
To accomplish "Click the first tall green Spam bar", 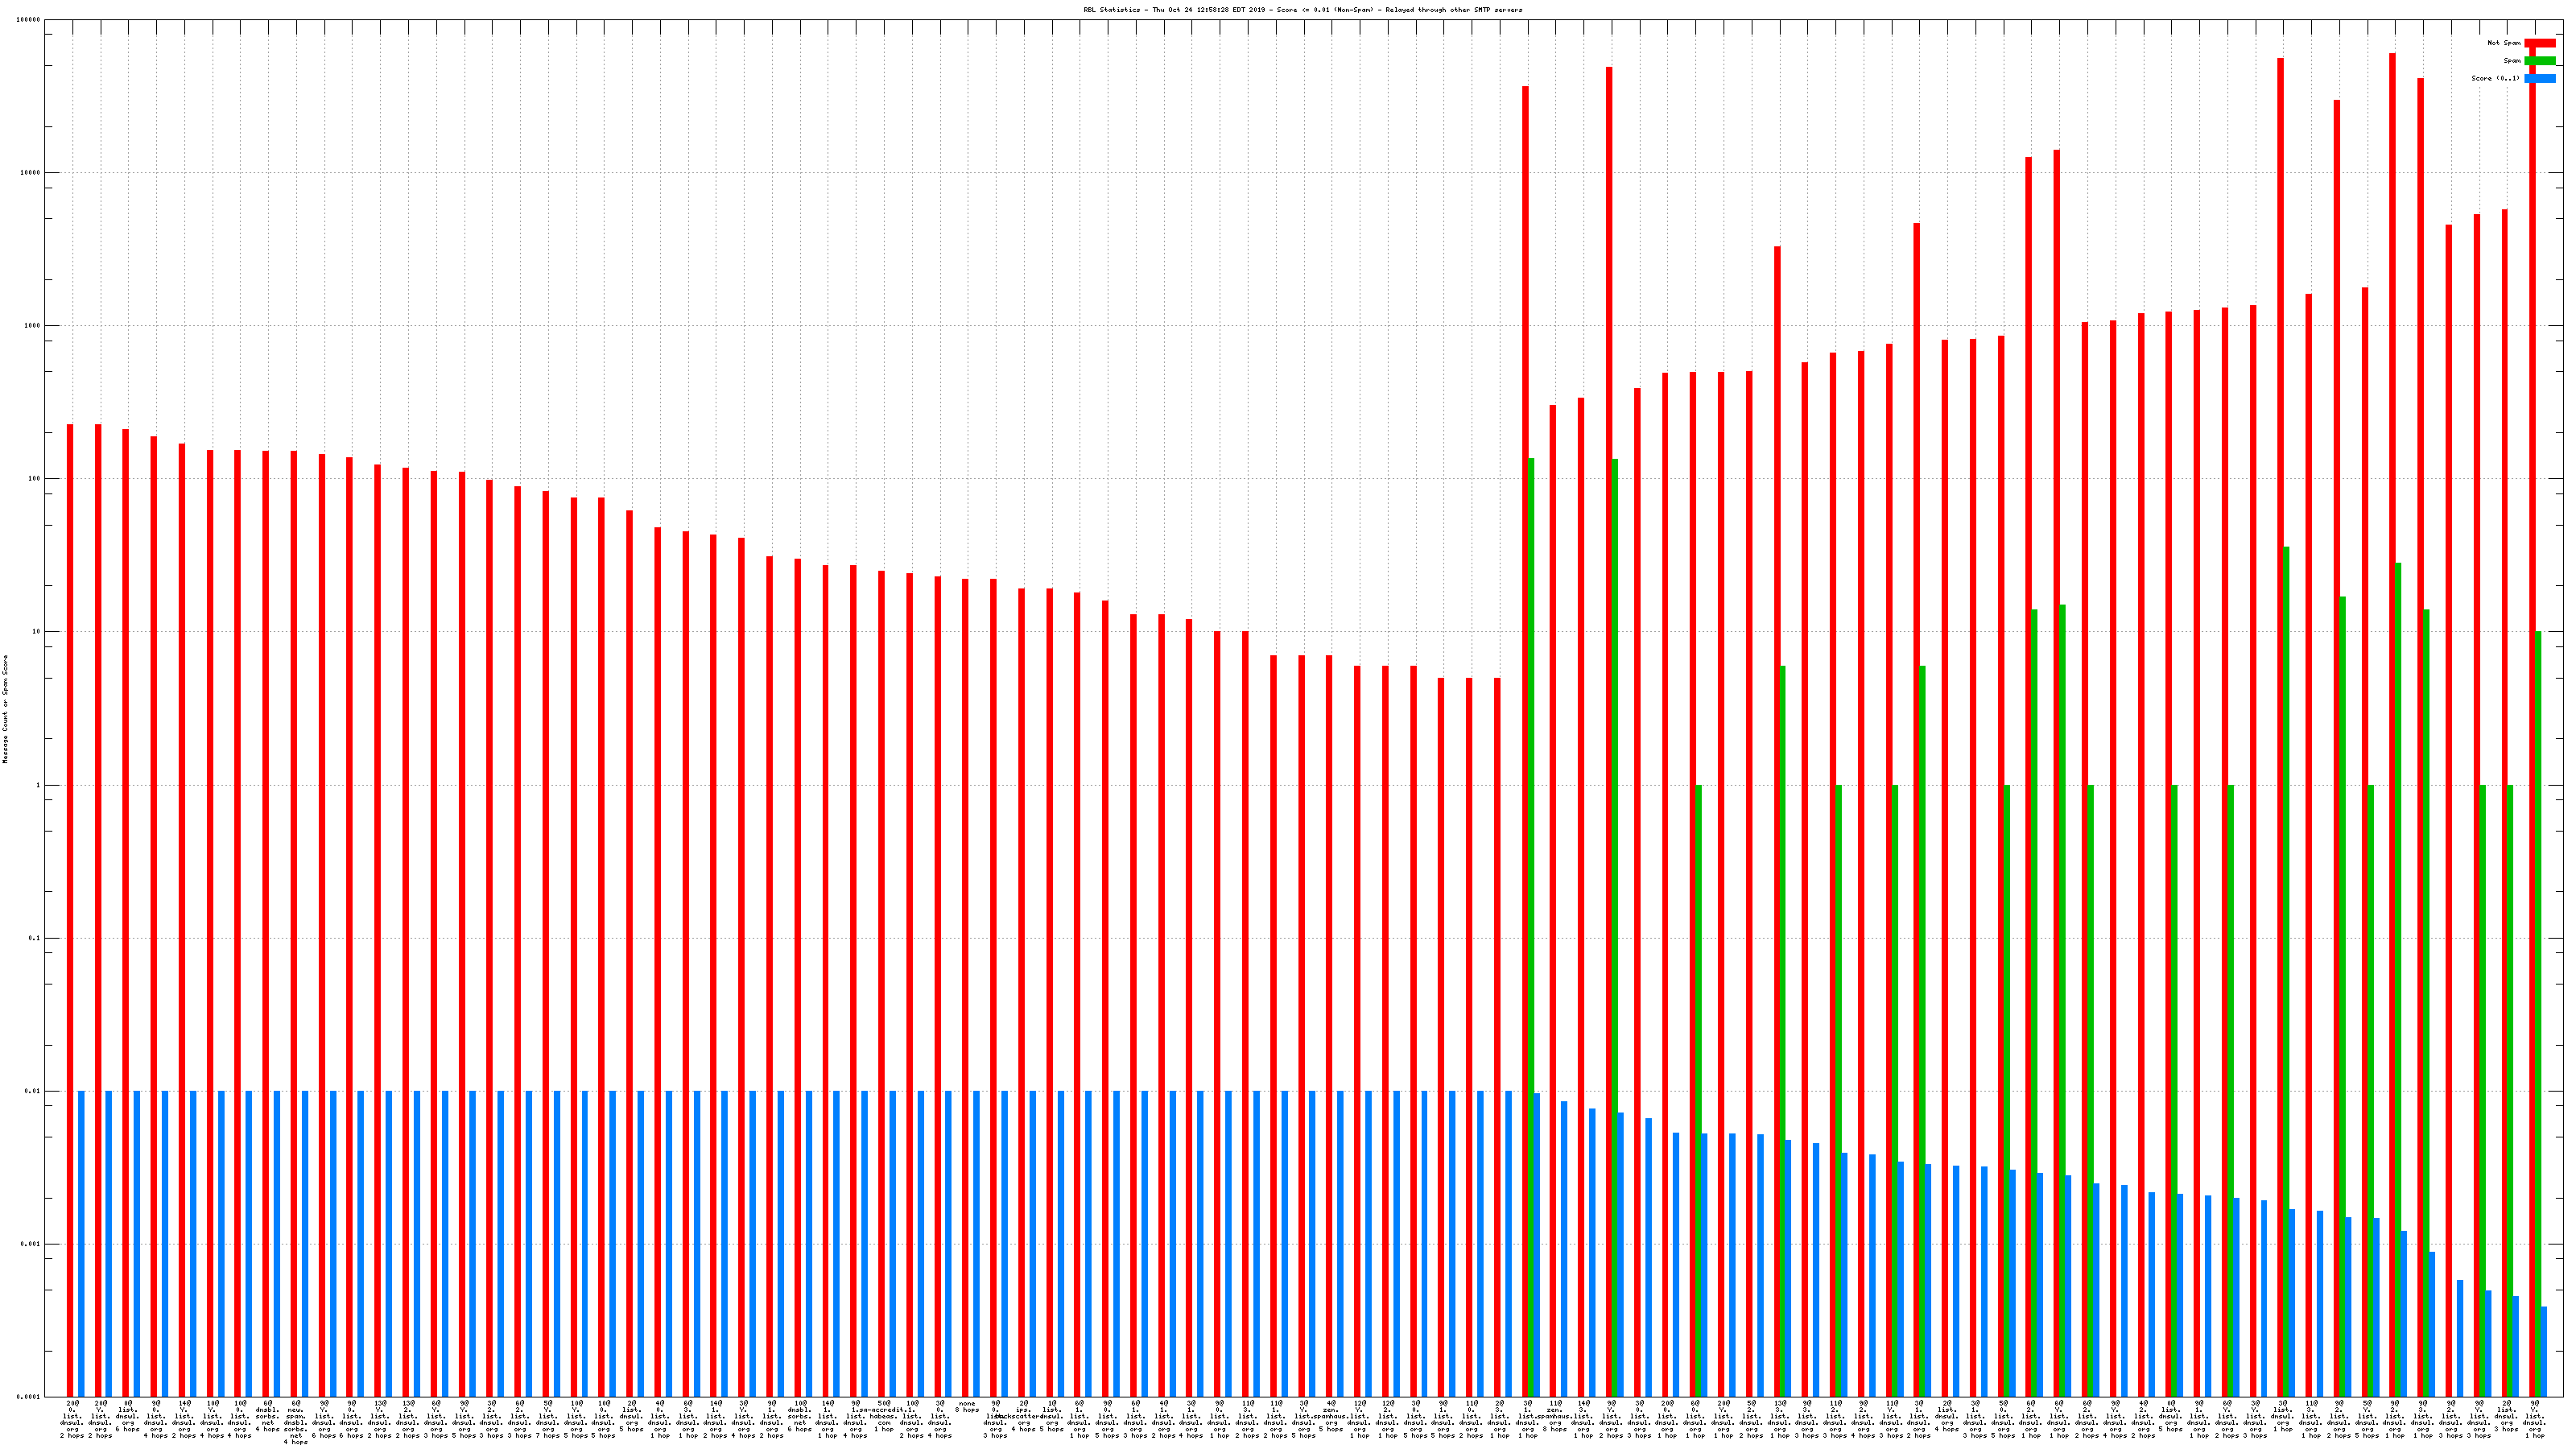I will pyautogui.click(x=1531, y=900).
